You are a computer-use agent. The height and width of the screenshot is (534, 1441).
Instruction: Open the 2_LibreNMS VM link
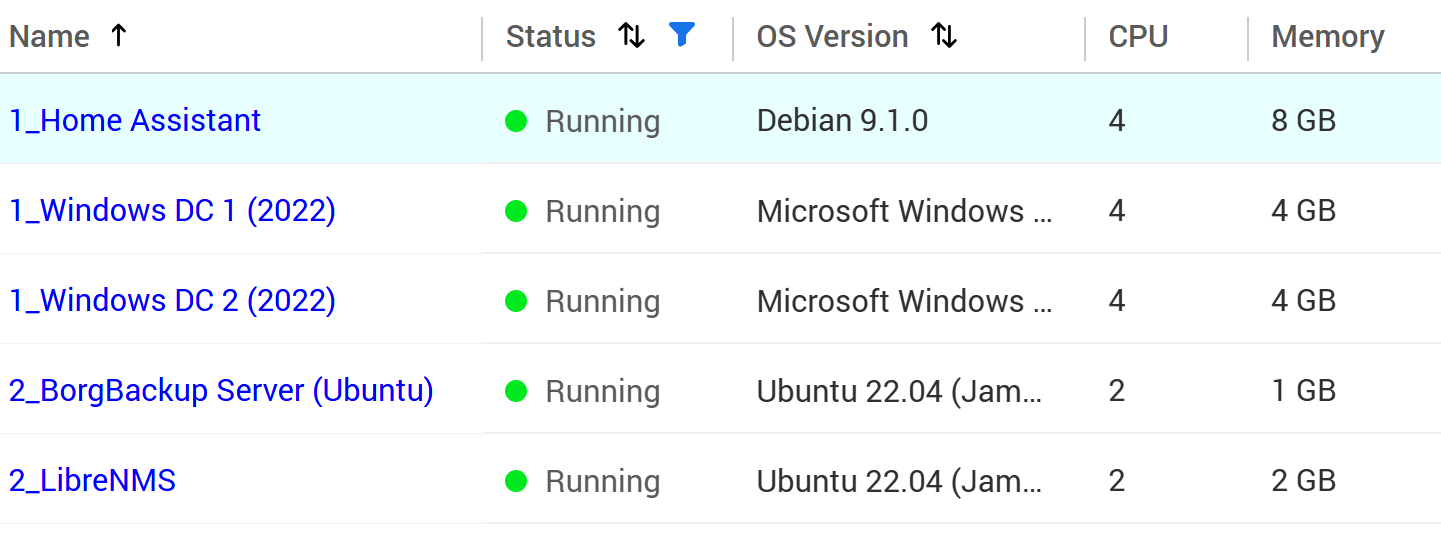(x=92, y=481)
